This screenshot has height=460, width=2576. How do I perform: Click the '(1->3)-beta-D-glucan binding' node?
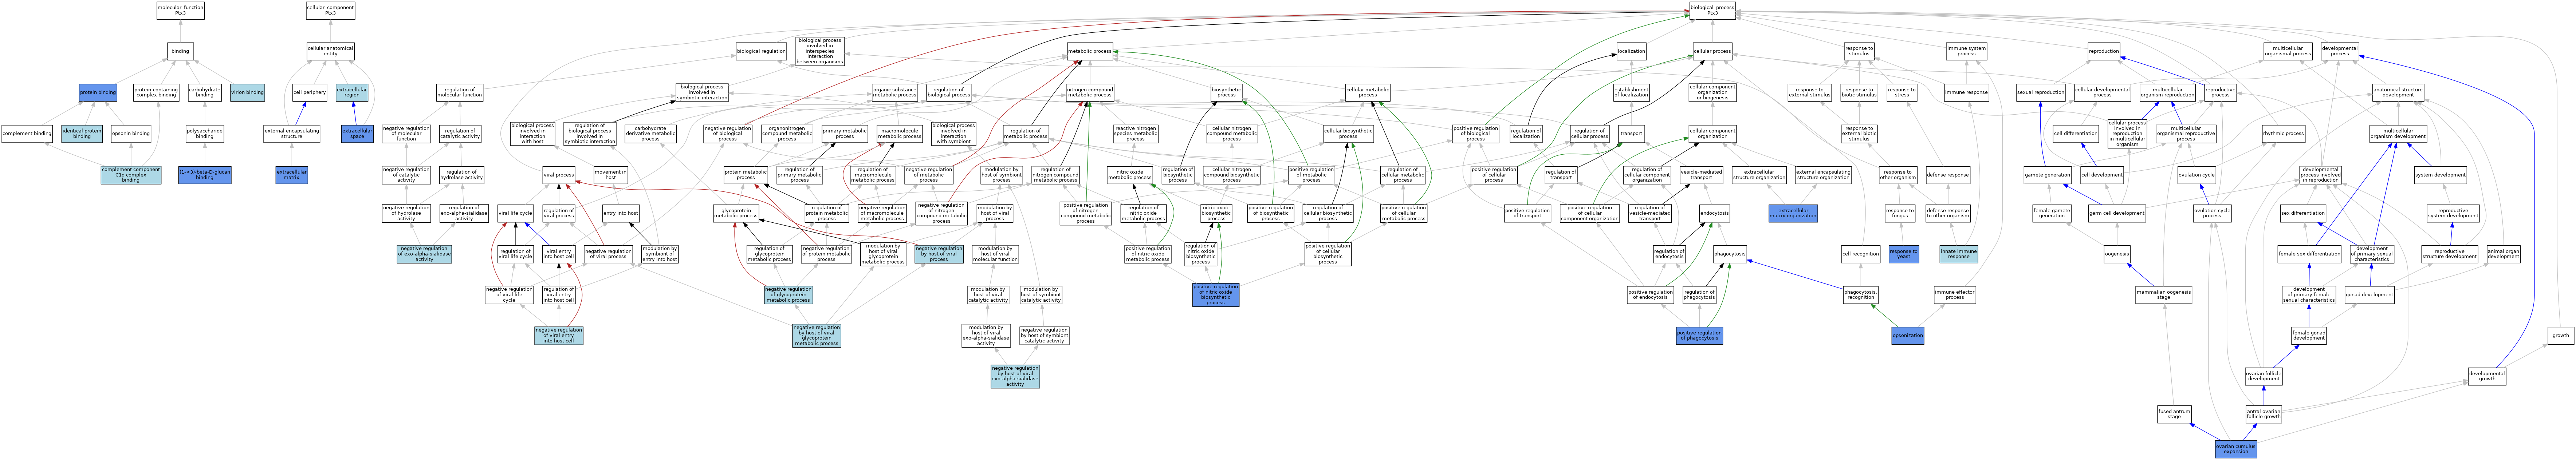pos(205,175)
